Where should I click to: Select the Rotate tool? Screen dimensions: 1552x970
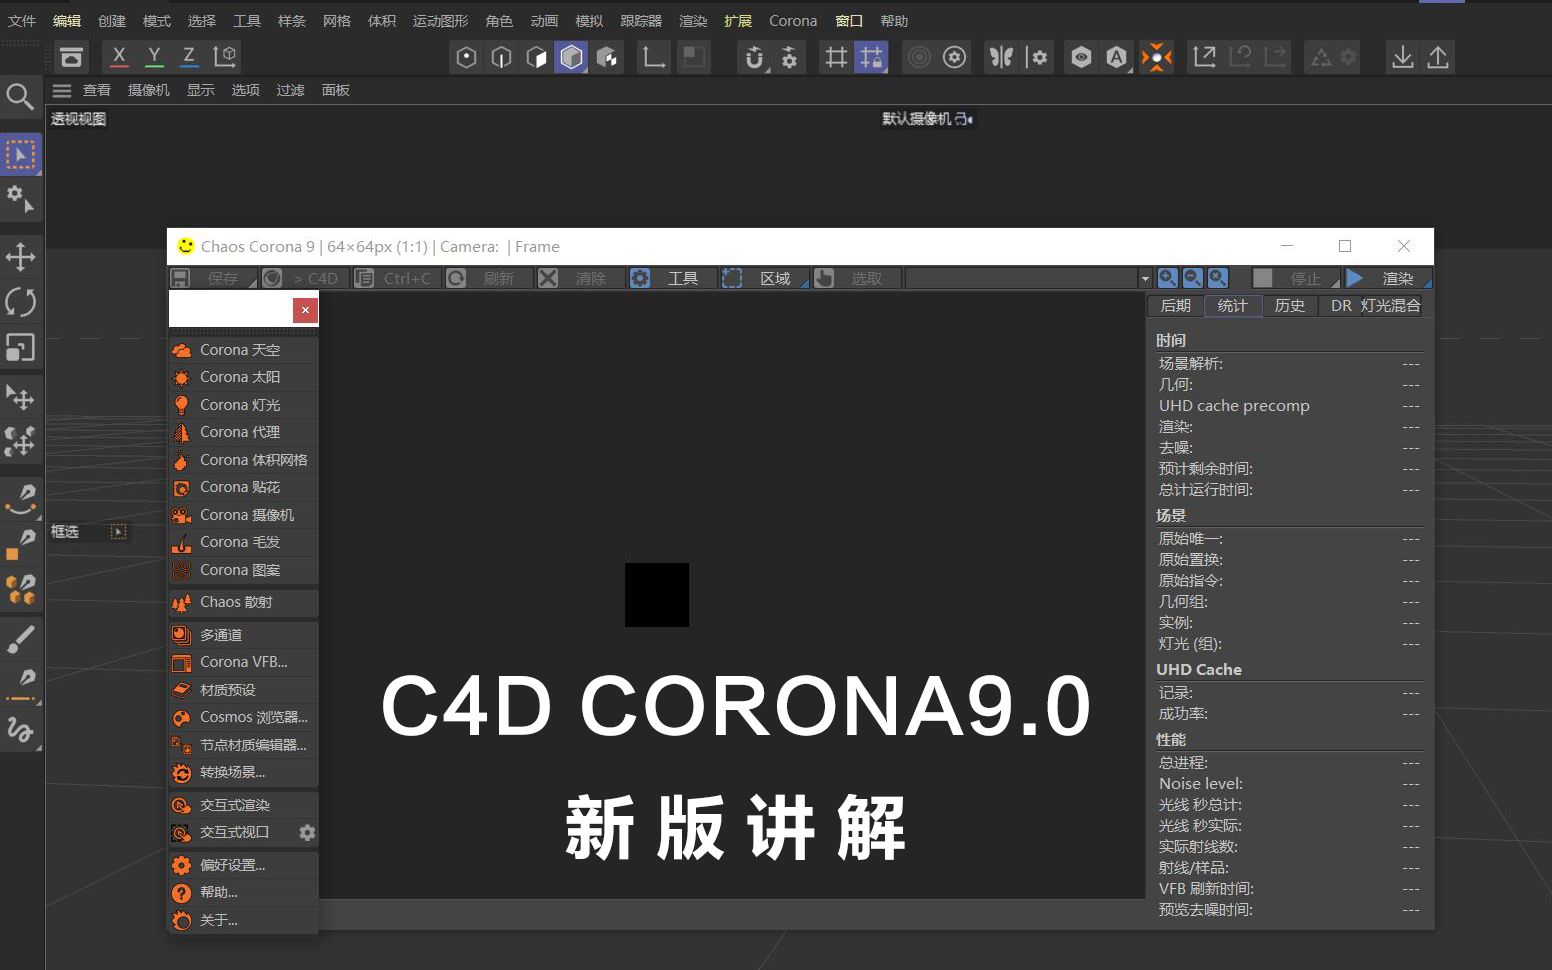coord(20,302)
